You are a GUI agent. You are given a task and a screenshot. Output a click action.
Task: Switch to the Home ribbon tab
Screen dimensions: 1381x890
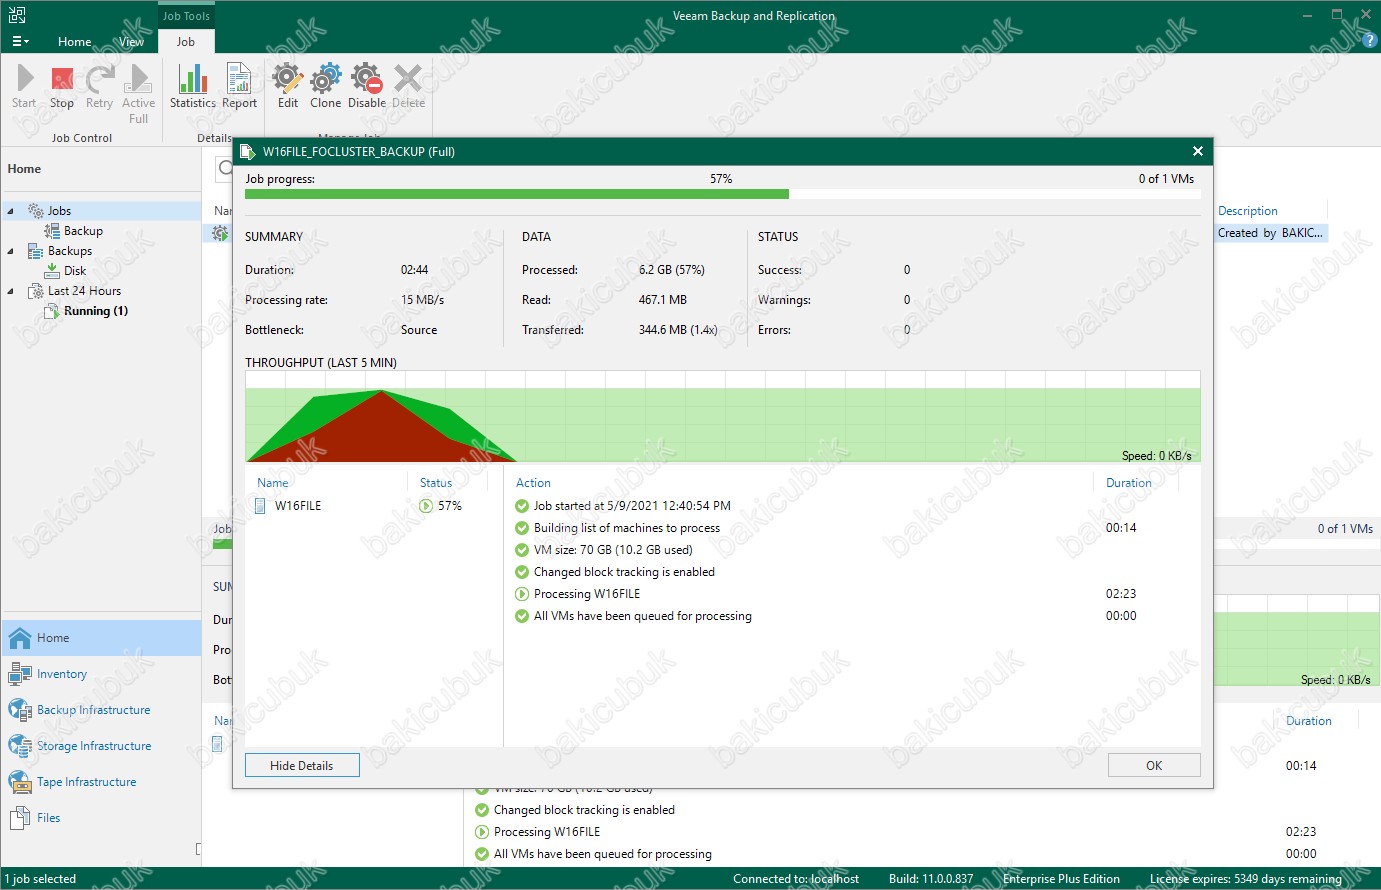(x=75, y=42)
